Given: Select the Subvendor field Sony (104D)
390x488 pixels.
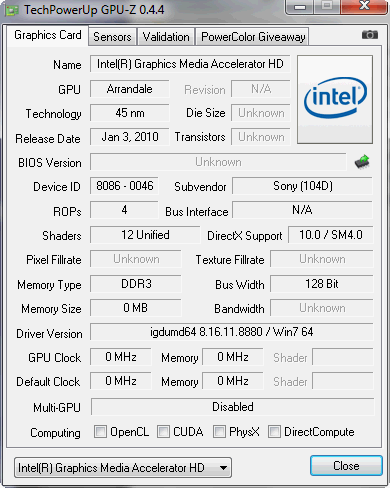Looking at the screenshot, I should pyautogui.click(x=302, y=186).
